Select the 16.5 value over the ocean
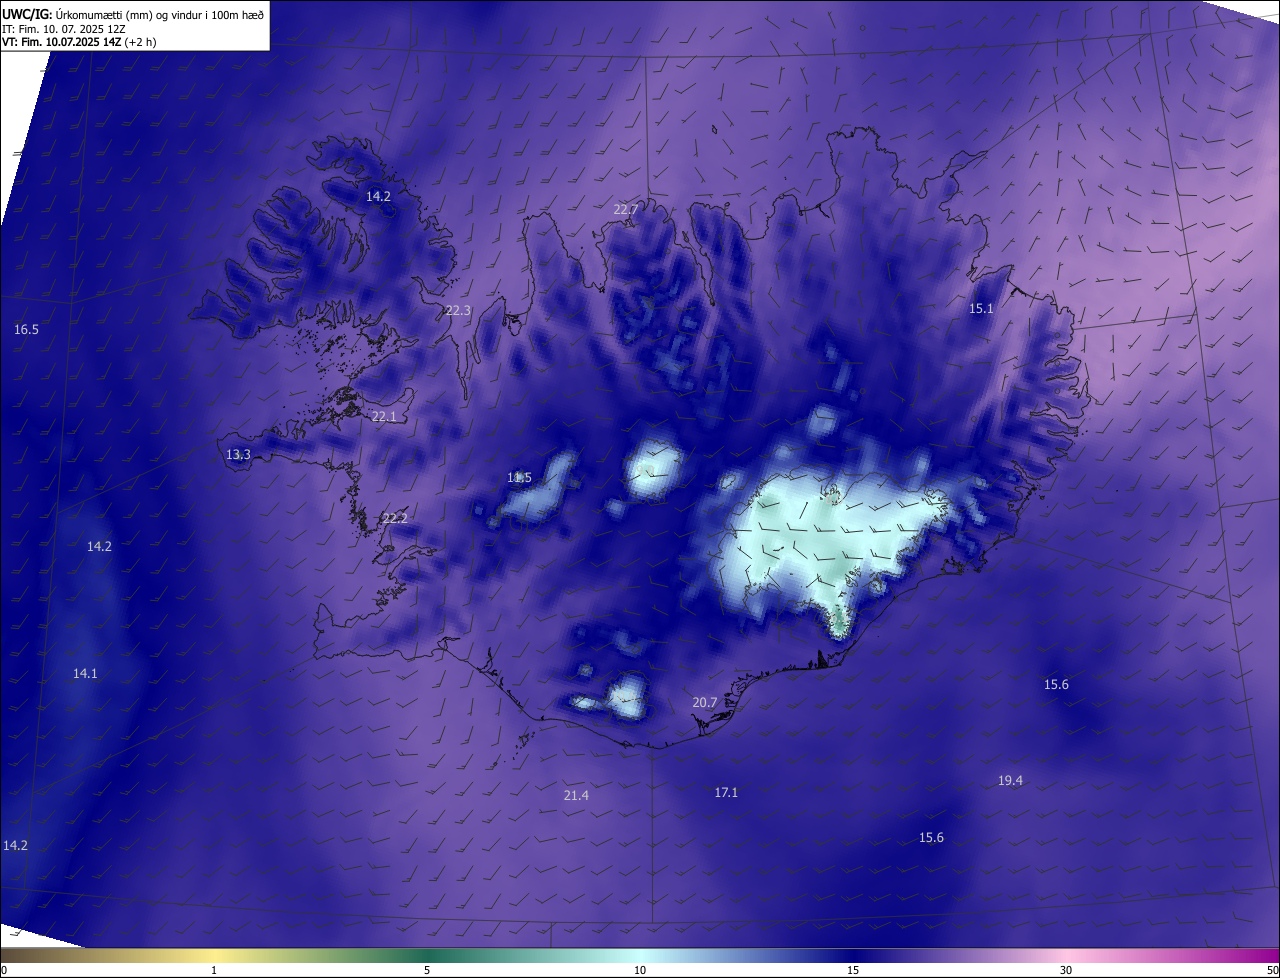Viewport: 1280px width, 978px height. pyautogui.click(x=26, y=329)
